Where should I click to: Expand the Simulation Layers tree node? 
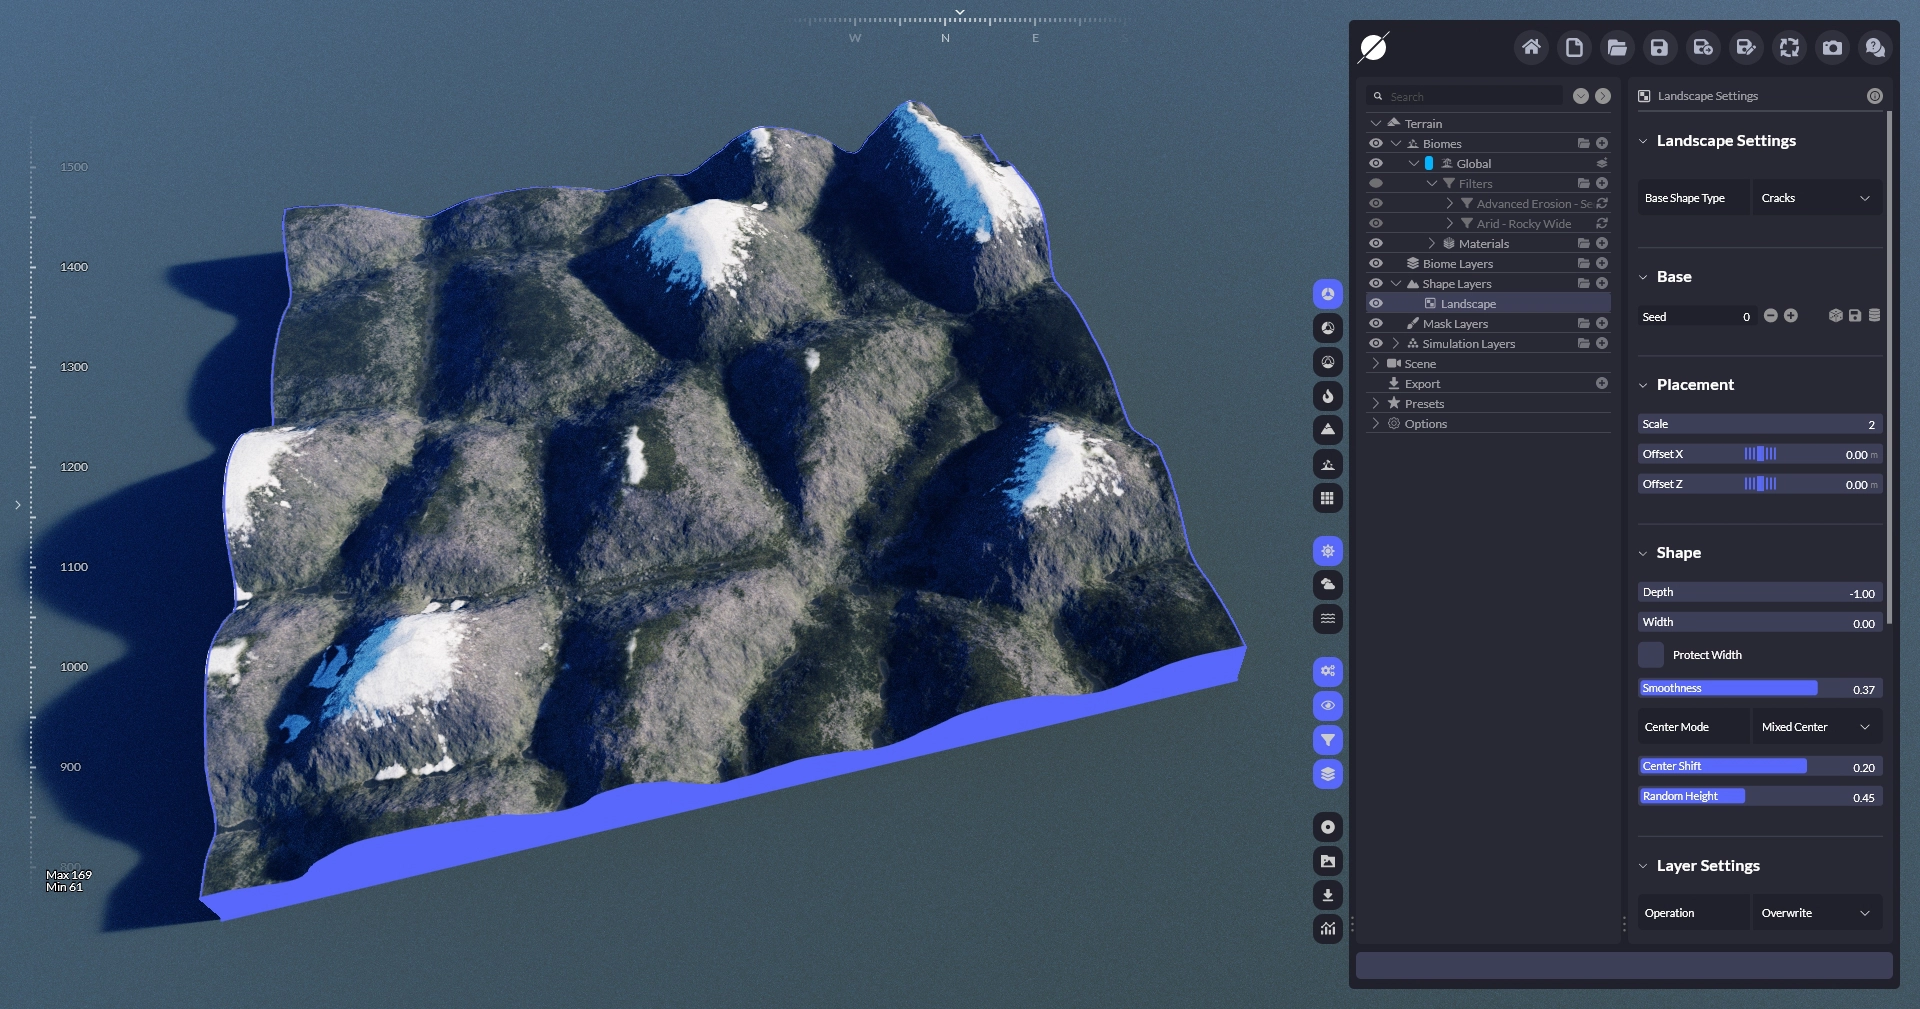1396,344
